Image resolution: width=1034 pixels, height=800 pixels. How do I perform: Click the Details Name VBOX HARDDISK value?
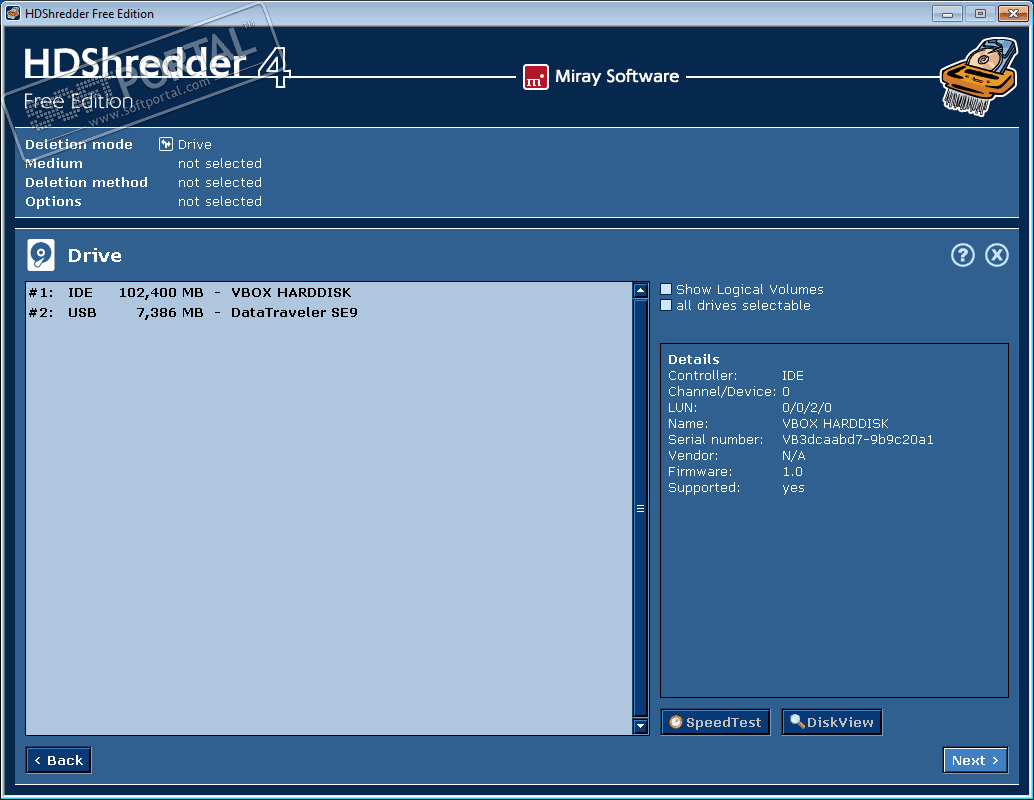(835, 423)
